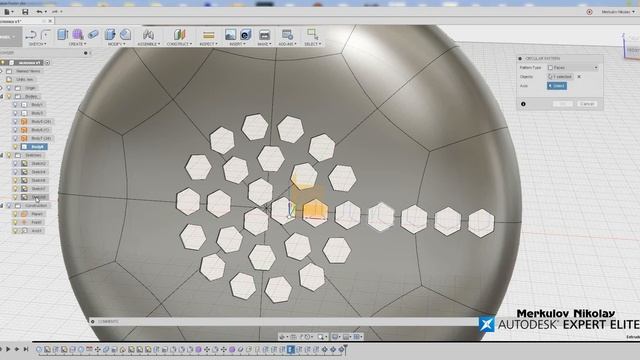Click the Zoom icon in navigation bar
The height and width of the screenshot is (360, 640).
pos(321,337)
